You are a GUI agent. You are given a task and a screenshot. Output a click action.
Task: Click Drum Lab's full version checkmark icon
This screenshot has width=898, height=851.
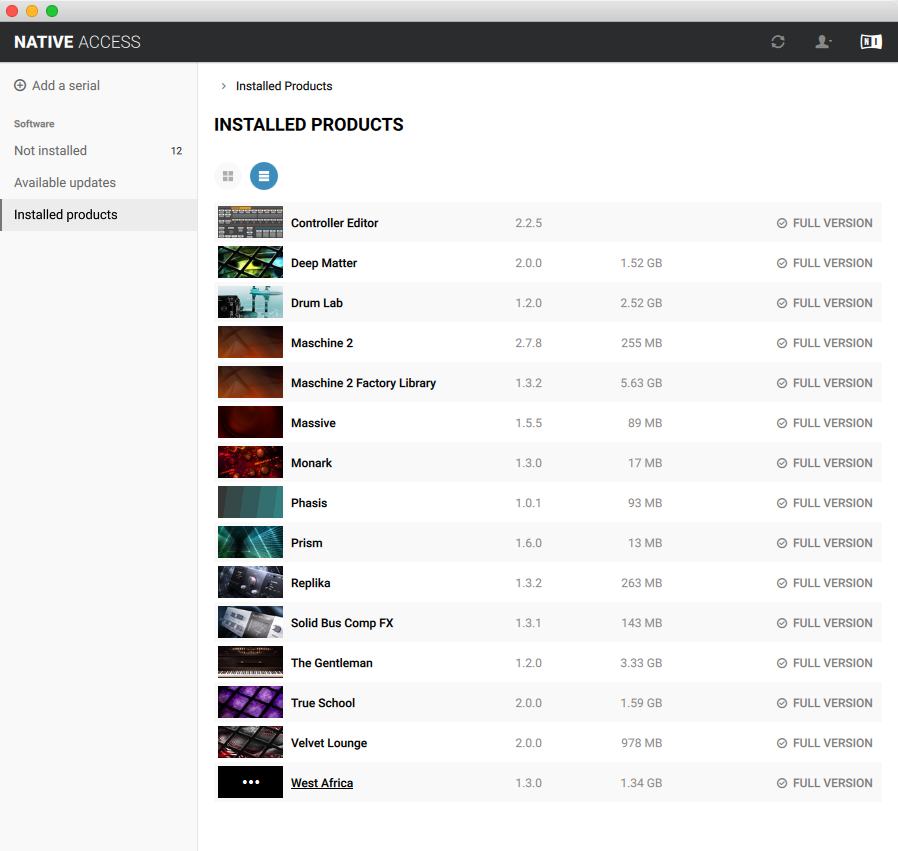coord(782,303)
